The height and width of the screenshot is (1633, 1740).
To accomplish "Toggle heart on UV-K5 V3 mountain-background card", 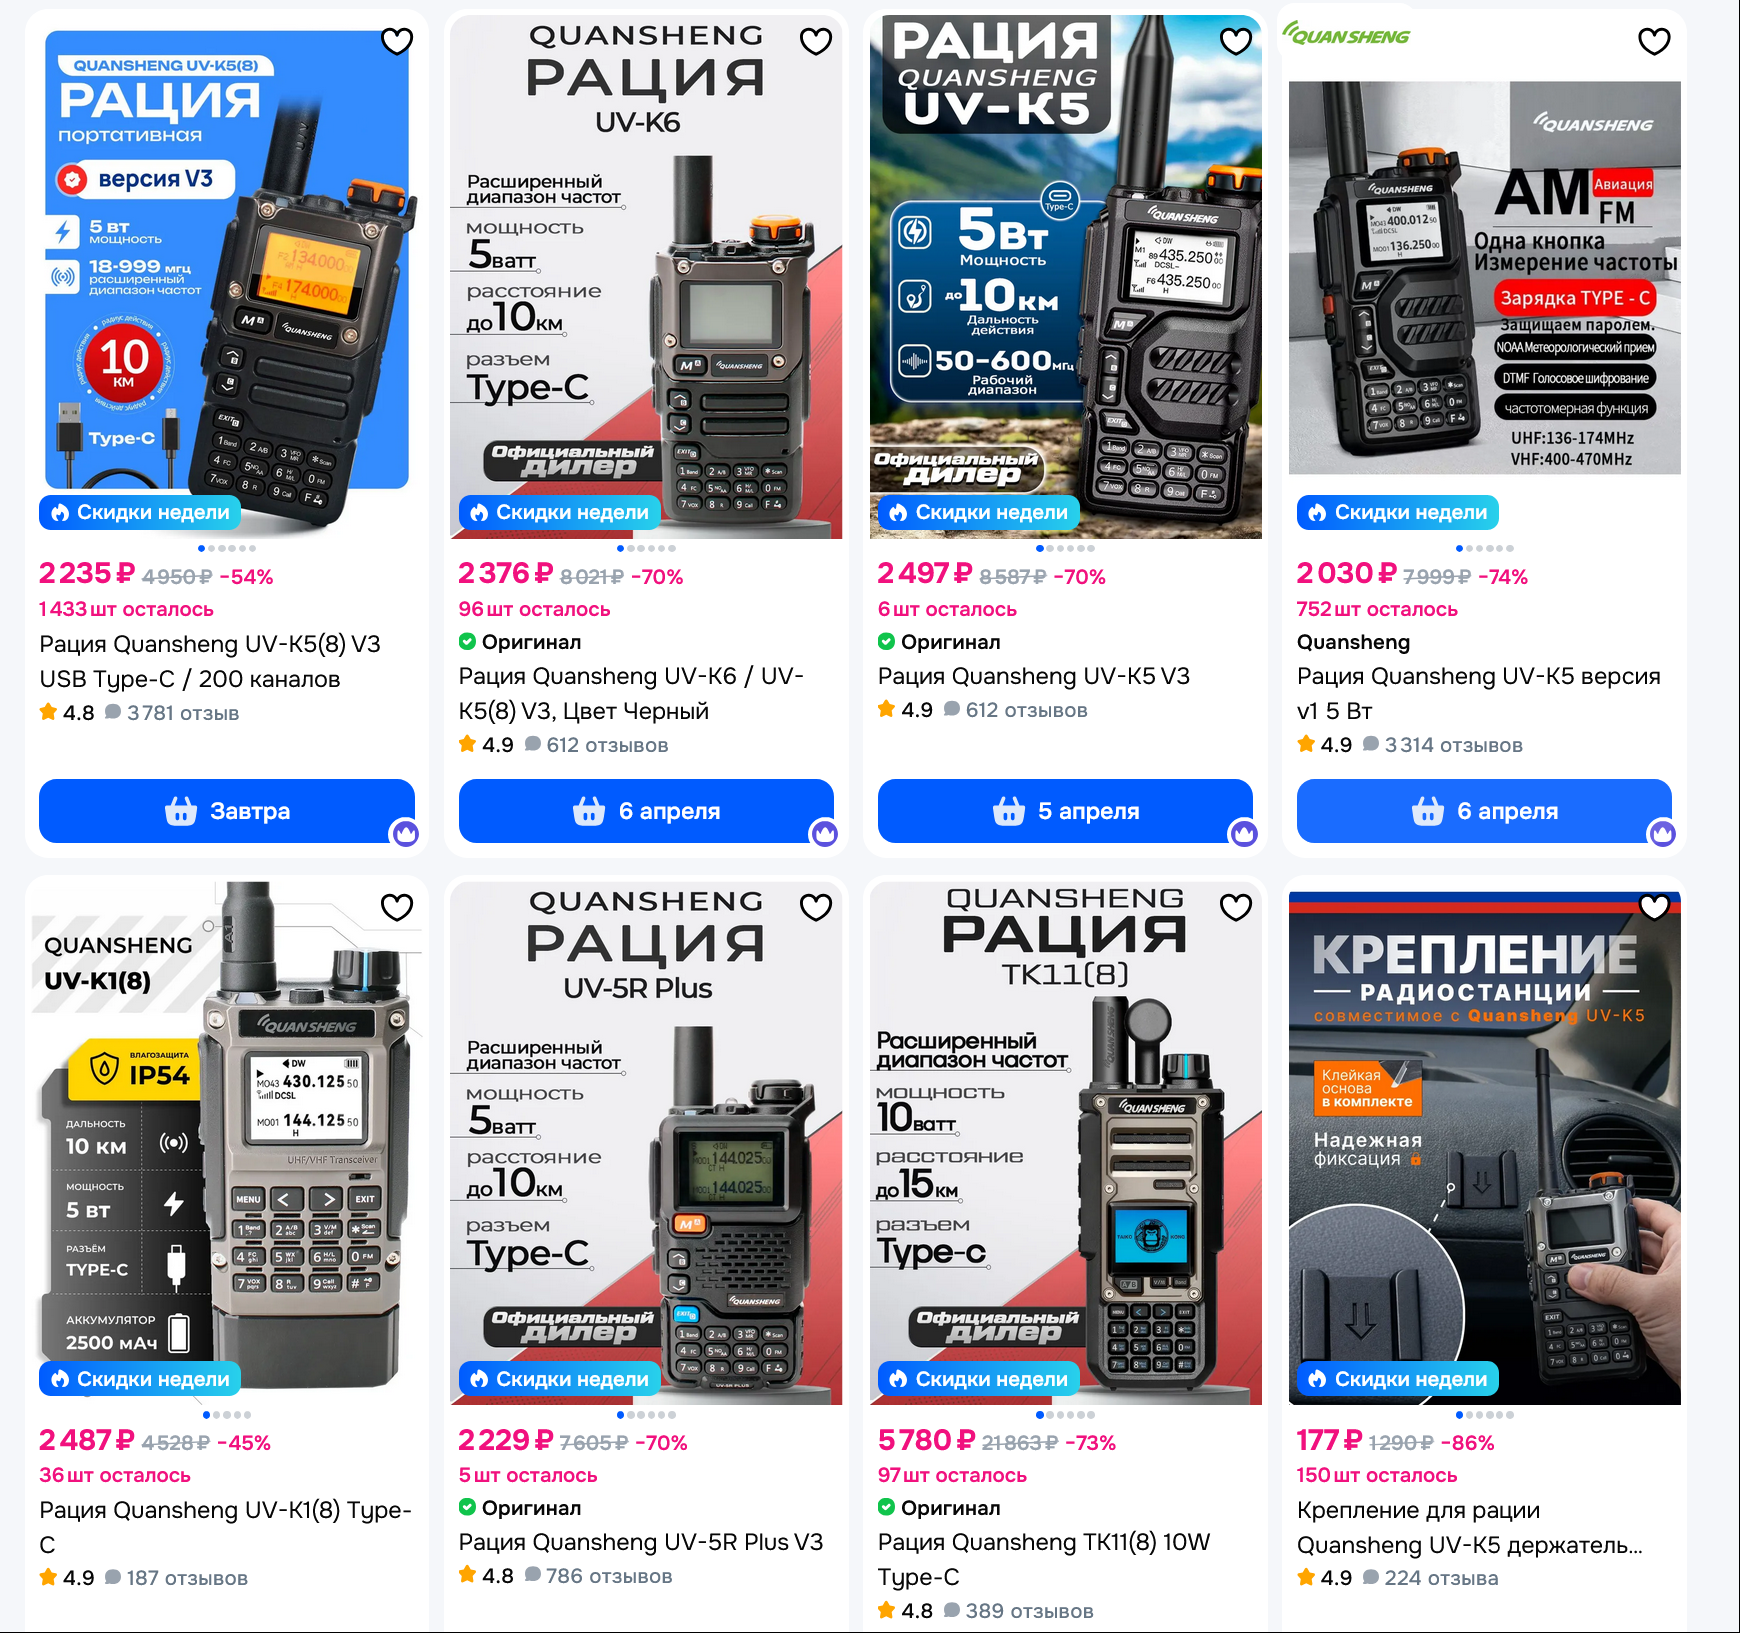I will 1236,41.
